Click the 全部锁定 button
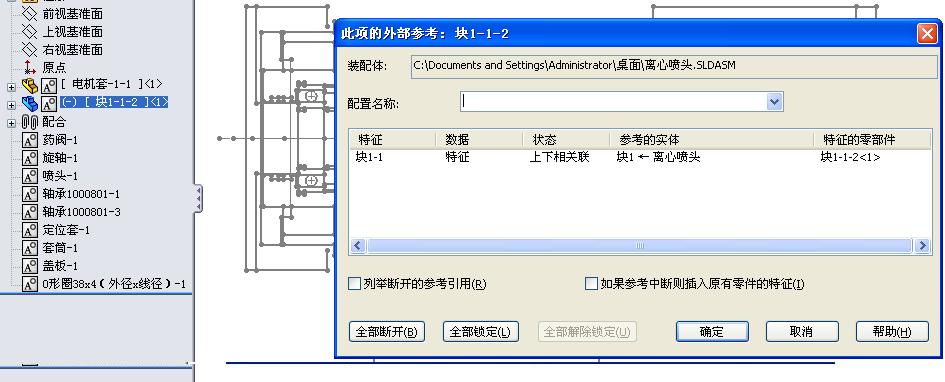Image resolution: width=945 pixels, height=382 pixels. pyautogui.click(x=481, y=331)
